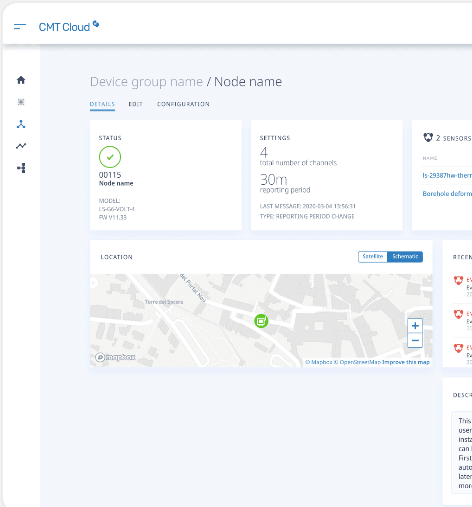Switch to the CONFIGURATION tab
Viewport: 472px width, 507px height.
183,104
